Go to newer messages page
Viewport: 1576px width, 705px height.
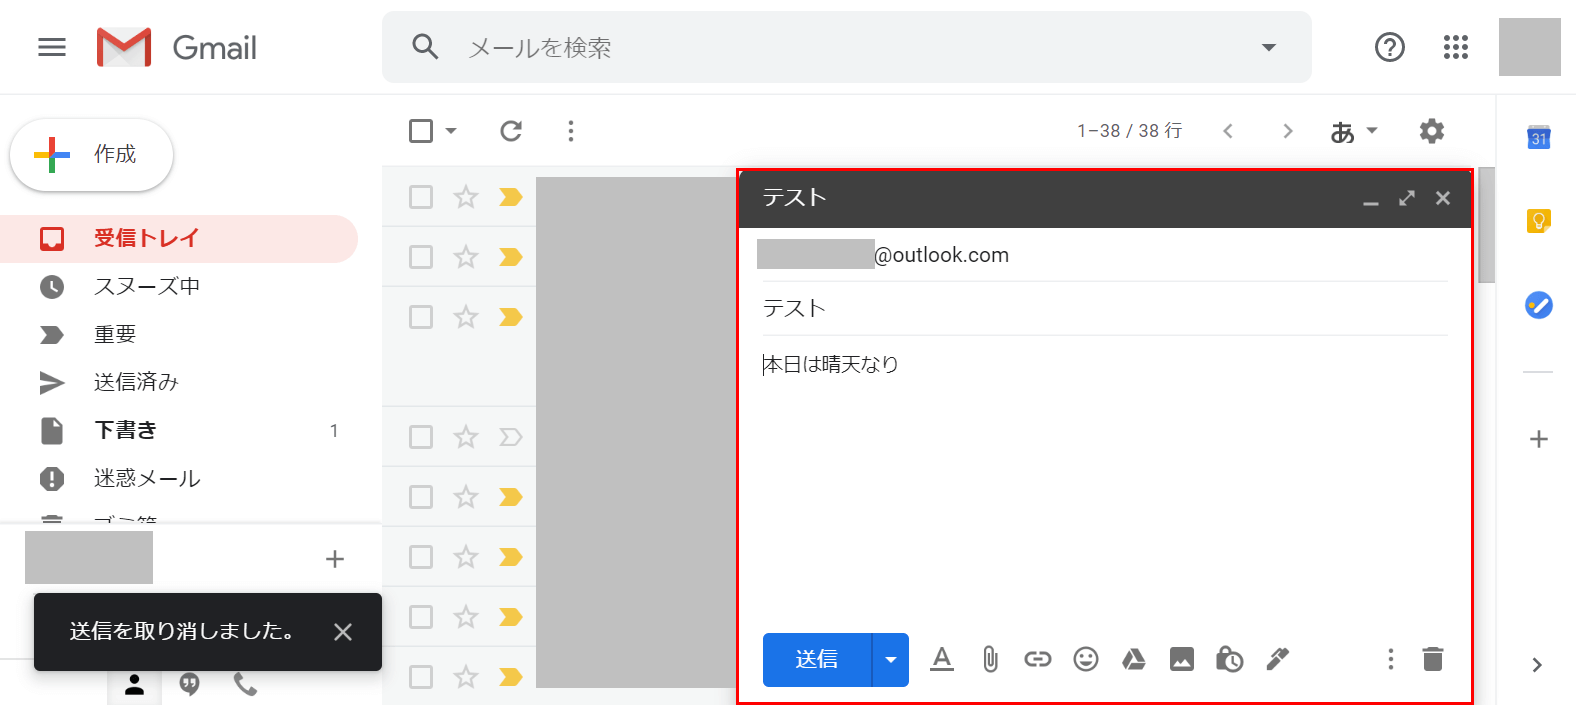(1228, 131)
